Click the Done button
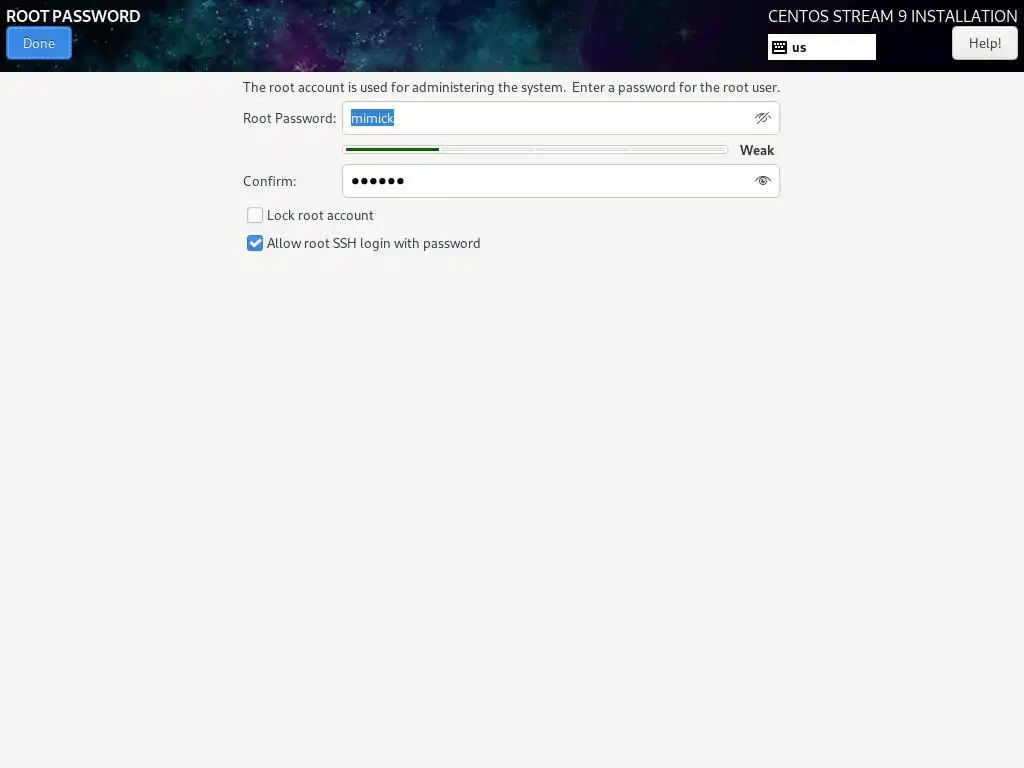The image size is (1024, 768). tap(39, 43)
